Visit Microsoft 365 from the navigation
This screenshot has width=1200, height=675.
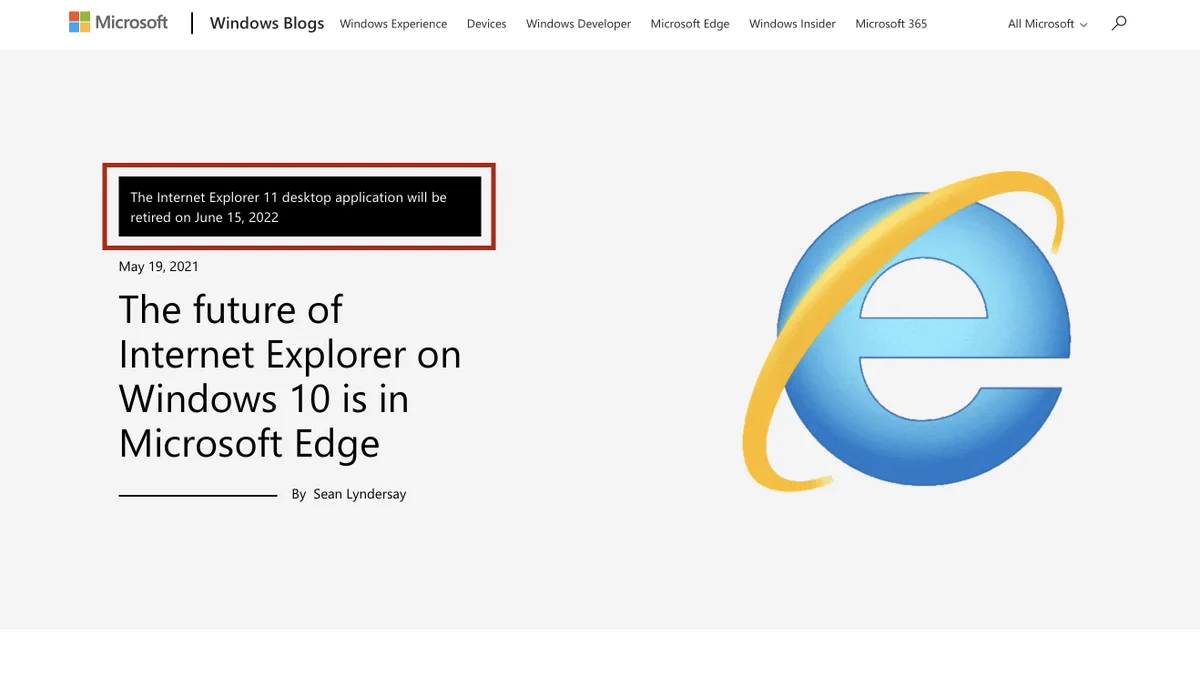click(891, 23)
